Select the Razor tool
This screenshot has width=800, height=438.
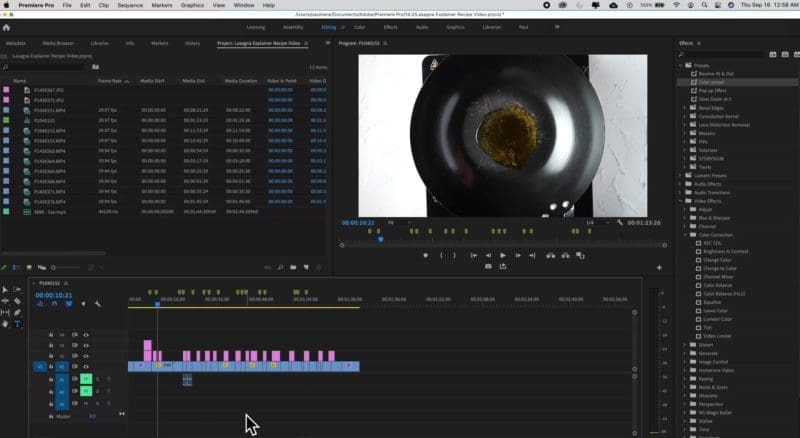pos(17,301)
